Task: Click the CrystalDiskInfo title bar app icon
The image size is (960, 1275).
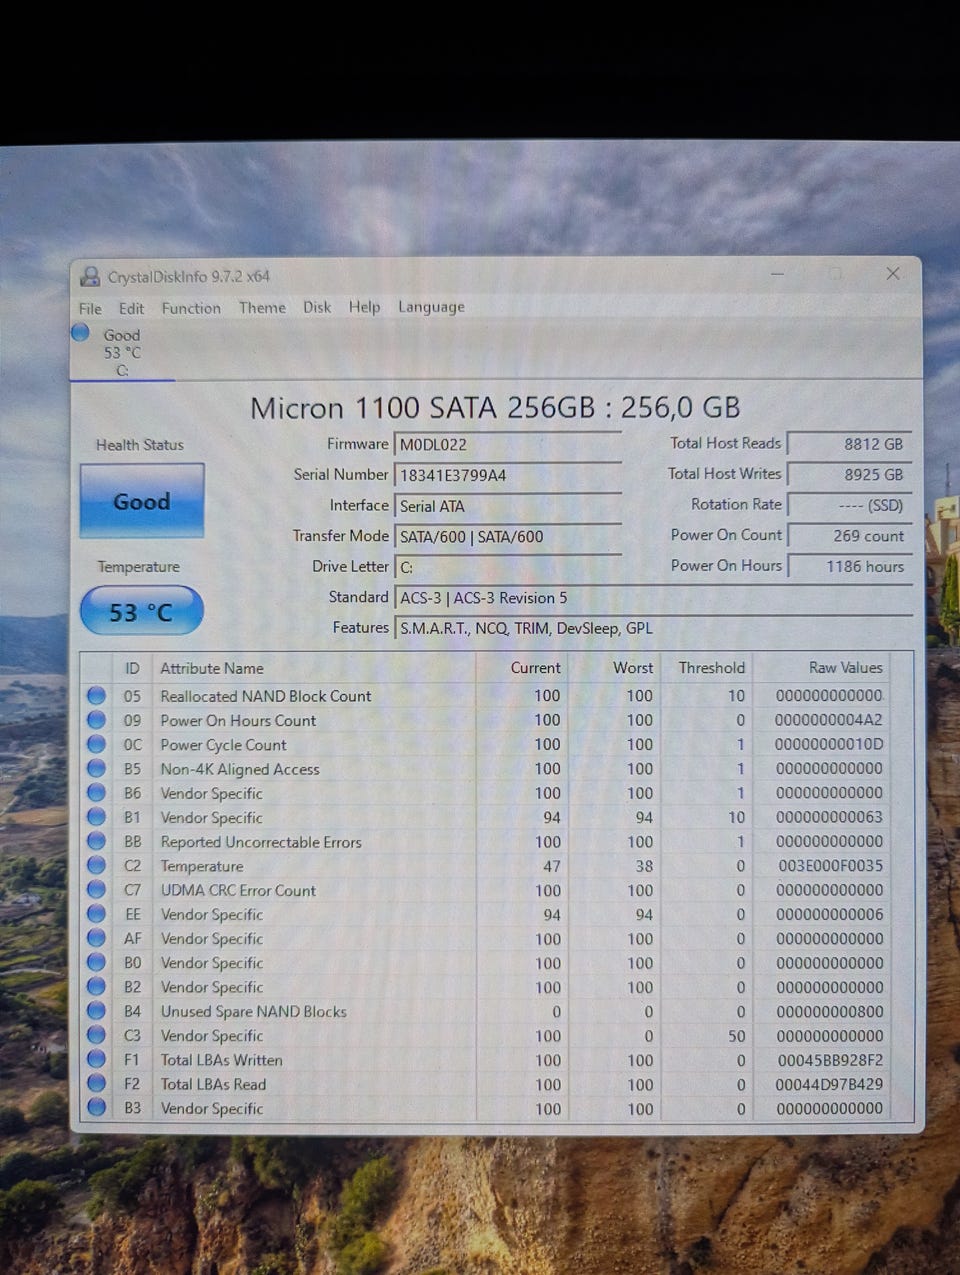Action: pos(90,276)
